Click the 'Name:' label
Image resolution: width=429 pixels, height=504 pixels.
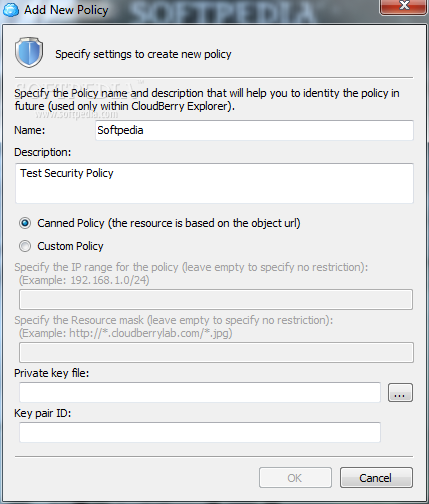30,130
